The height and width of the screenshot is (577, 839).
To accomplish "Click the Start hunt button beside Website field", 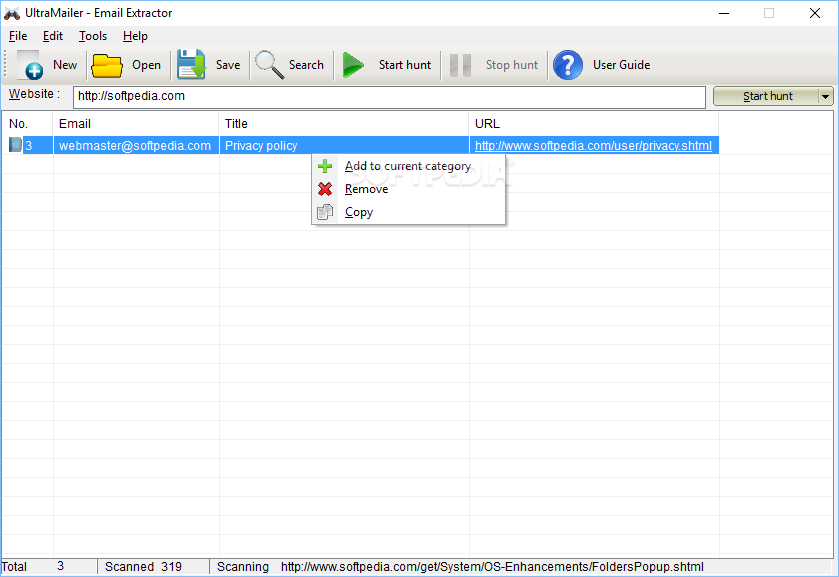I will [x=767, y=96].
